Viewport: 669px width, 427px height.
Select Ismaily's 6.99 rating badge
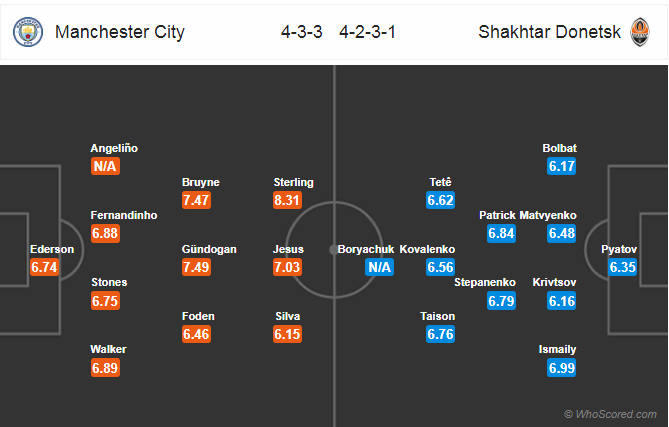pyautogui.click(x=561, y=368)
